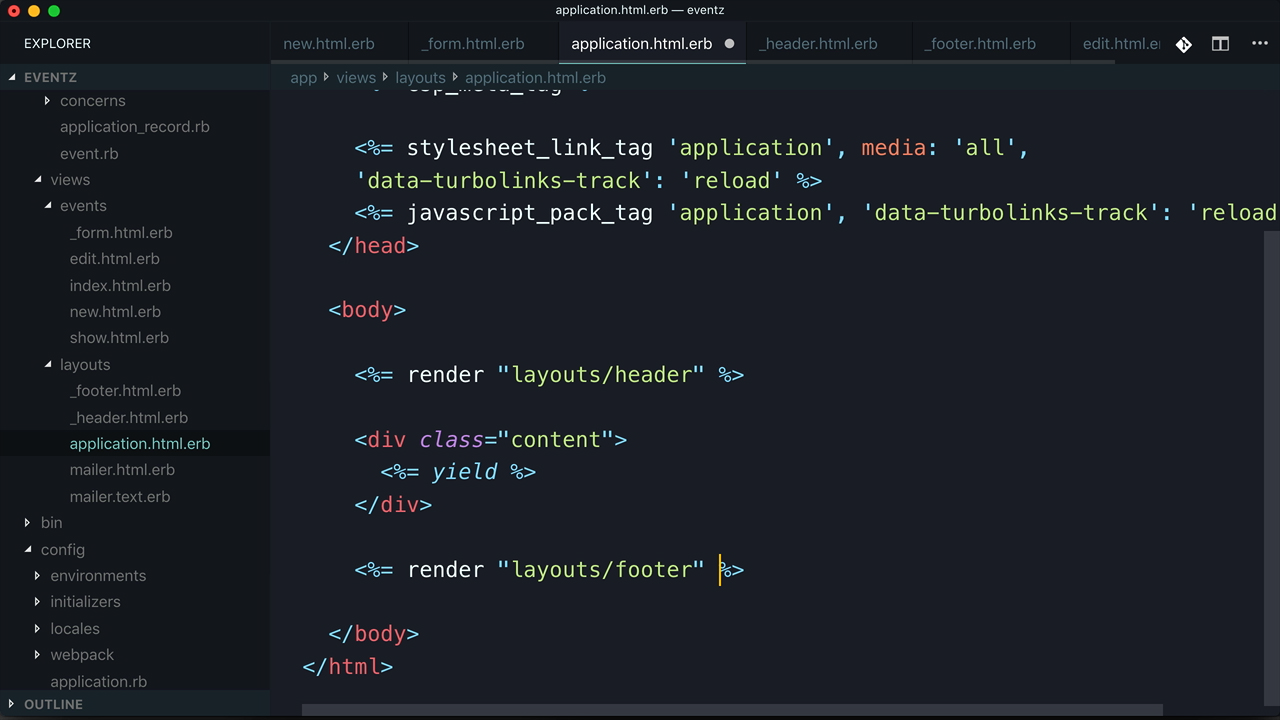Click the div class="content" line

click(x=491, y=440)
